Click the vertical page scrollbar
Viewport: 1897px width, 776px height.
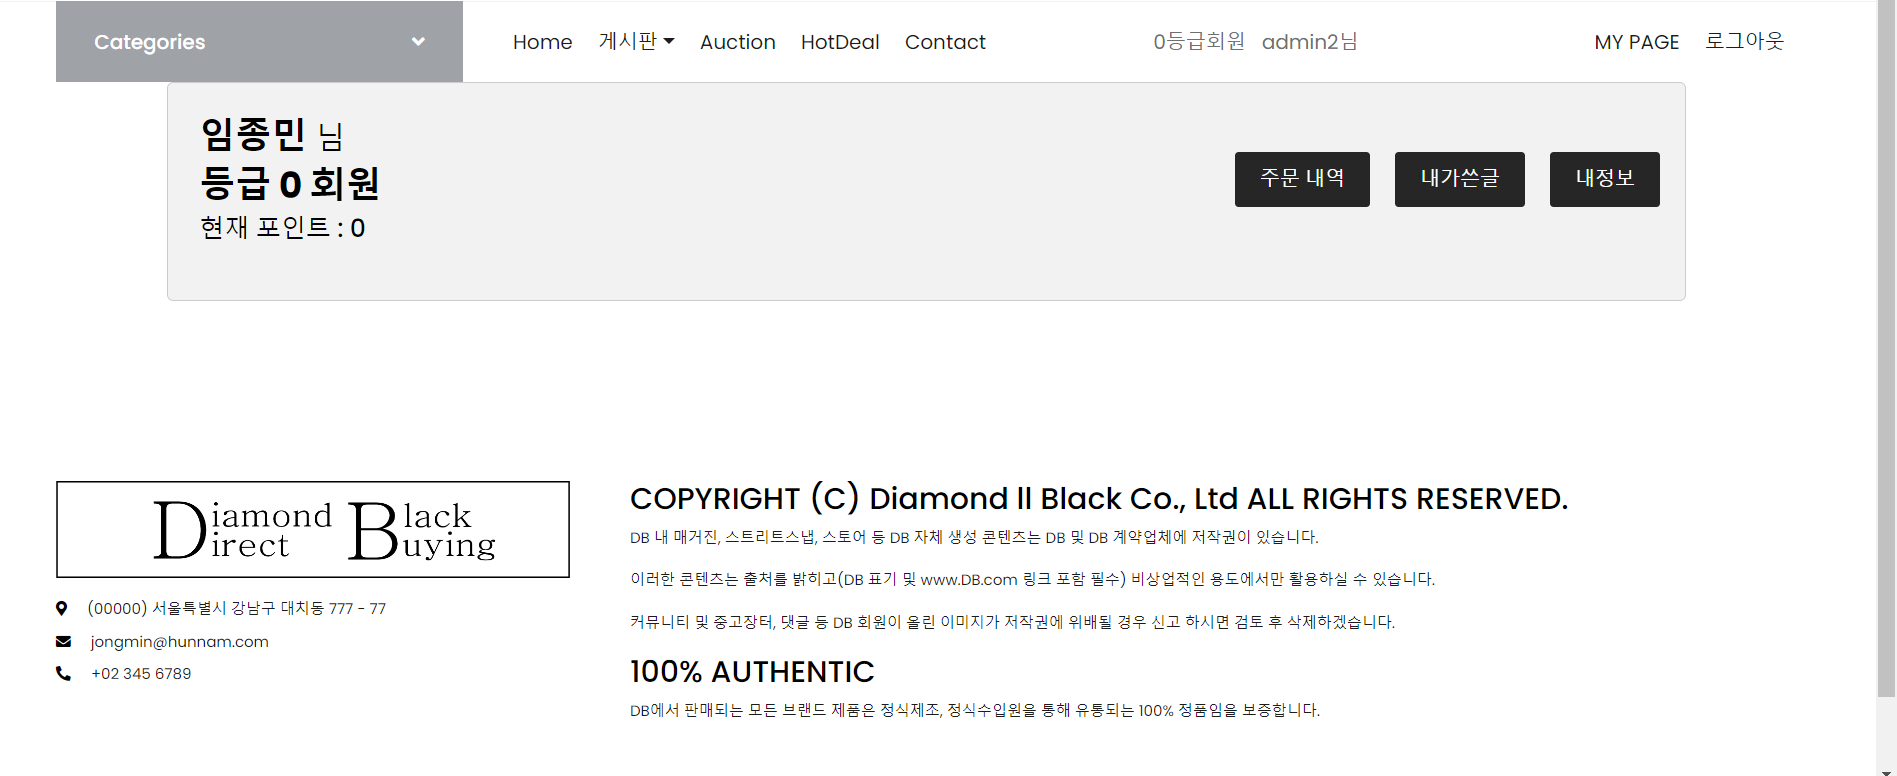click(x=1886, y=350)
